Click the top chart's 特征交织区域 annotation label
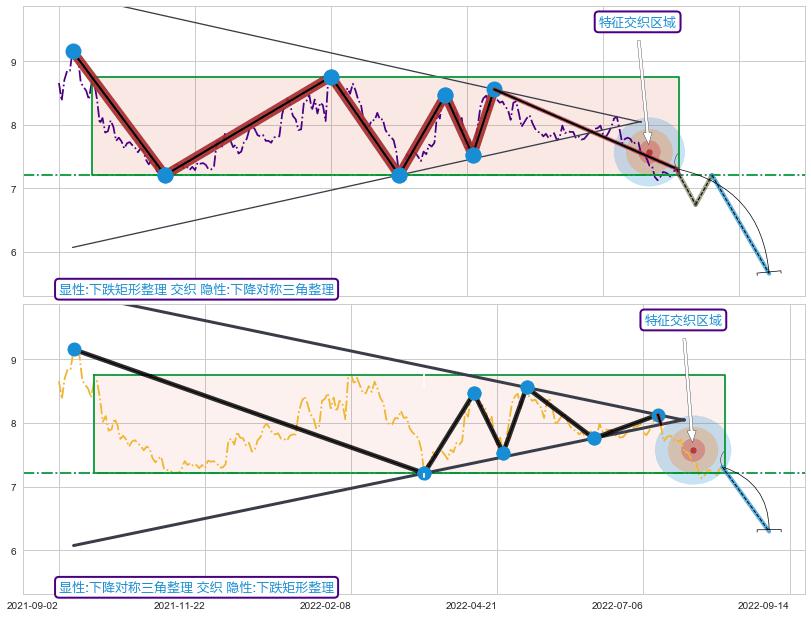The image size is (811, 617). point(637,22)
